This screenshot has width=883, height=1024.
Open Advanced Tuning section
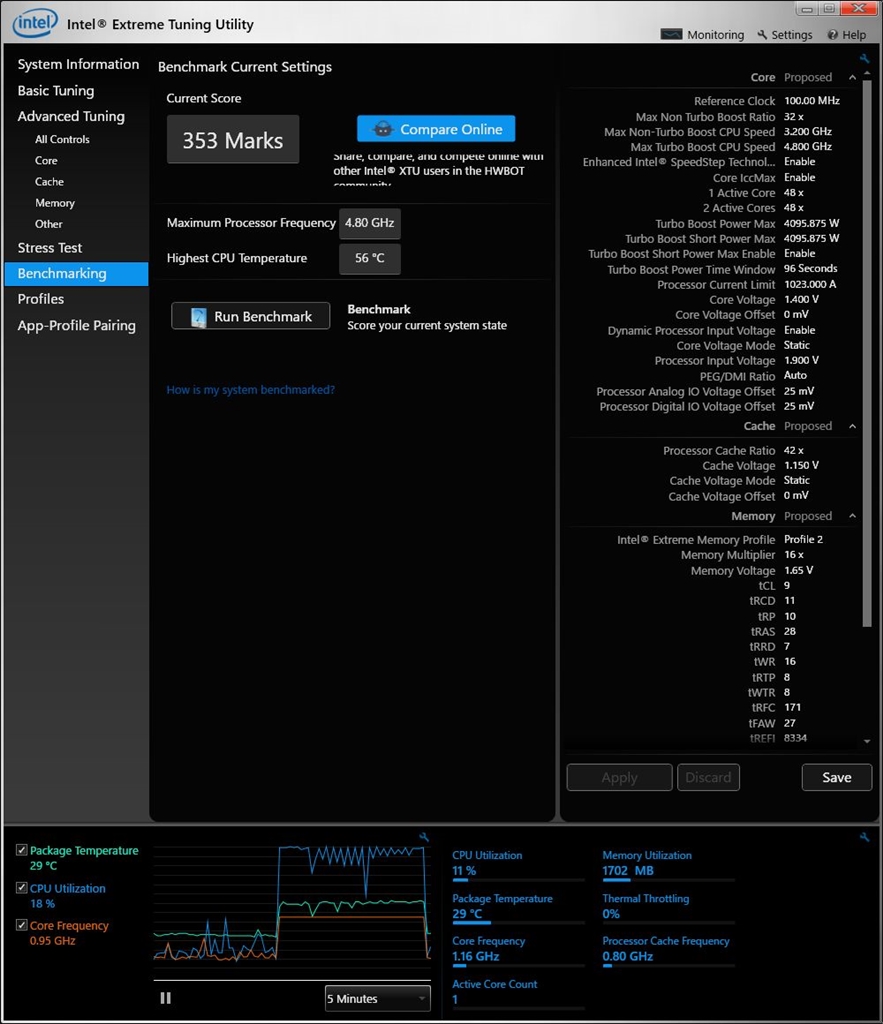click(71, 116)
